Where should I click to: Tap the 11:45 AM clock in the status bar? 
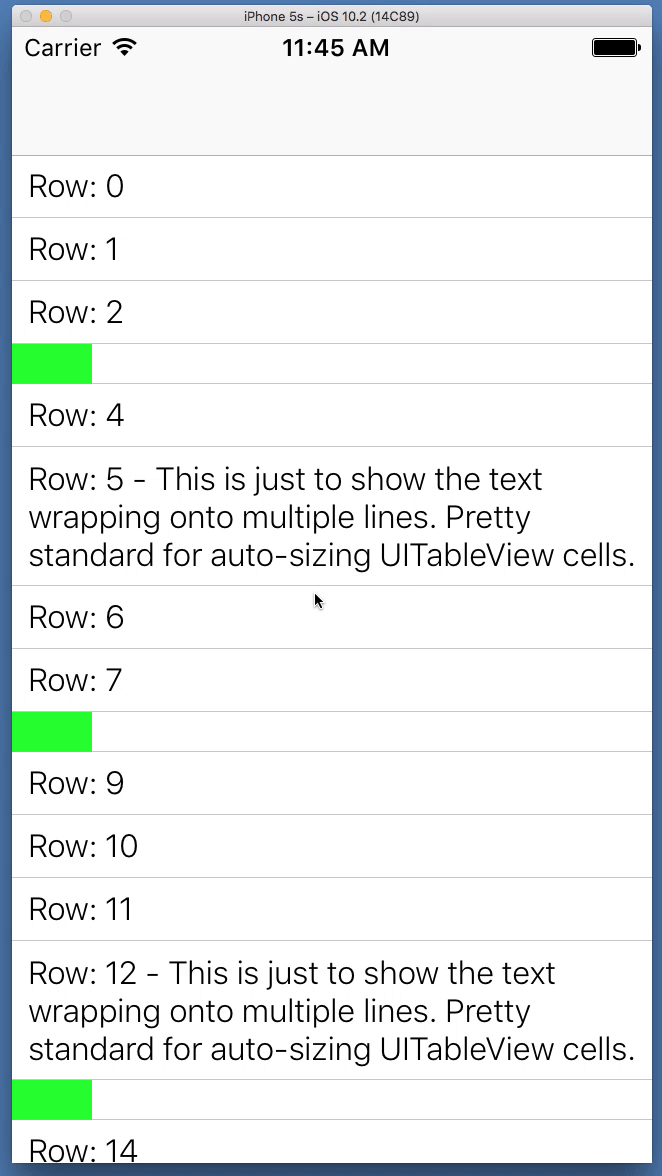336,47
